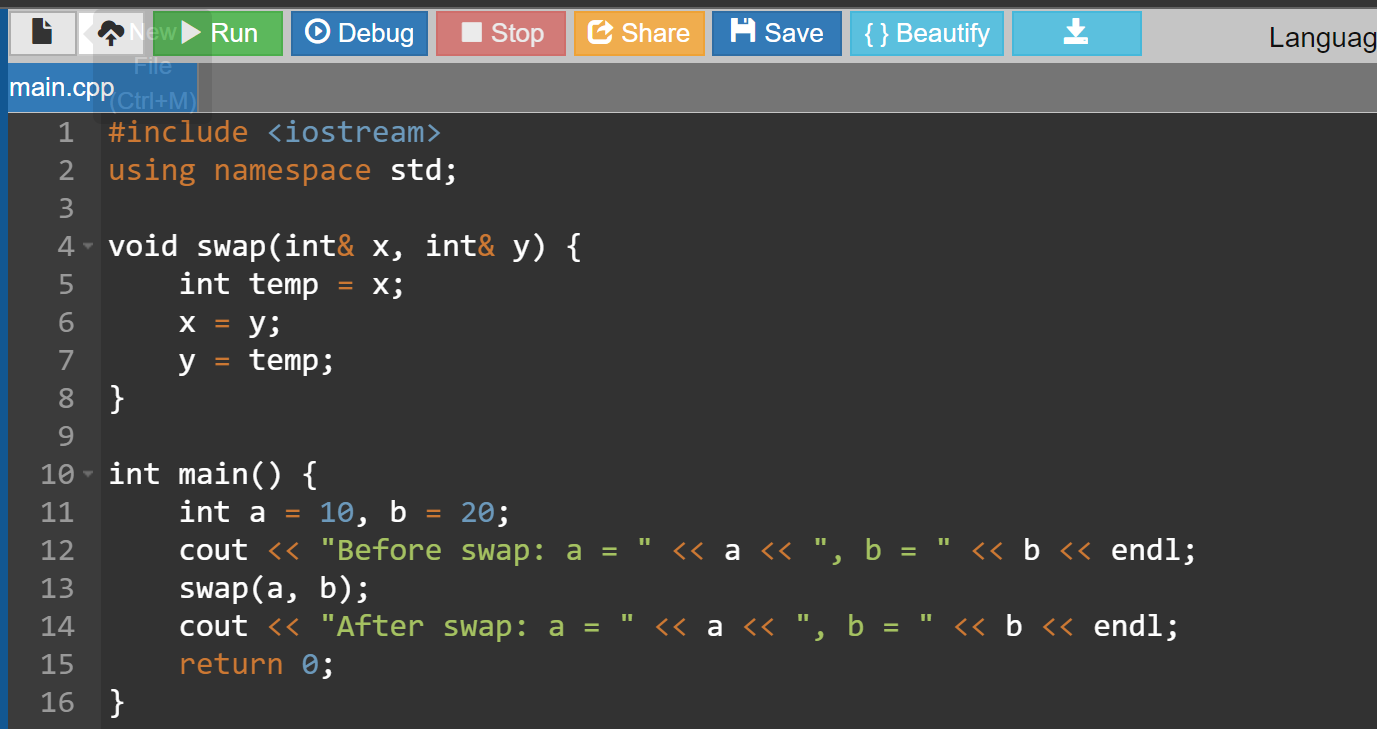Click 'y = temp;' statement

(x=257, y=360)
